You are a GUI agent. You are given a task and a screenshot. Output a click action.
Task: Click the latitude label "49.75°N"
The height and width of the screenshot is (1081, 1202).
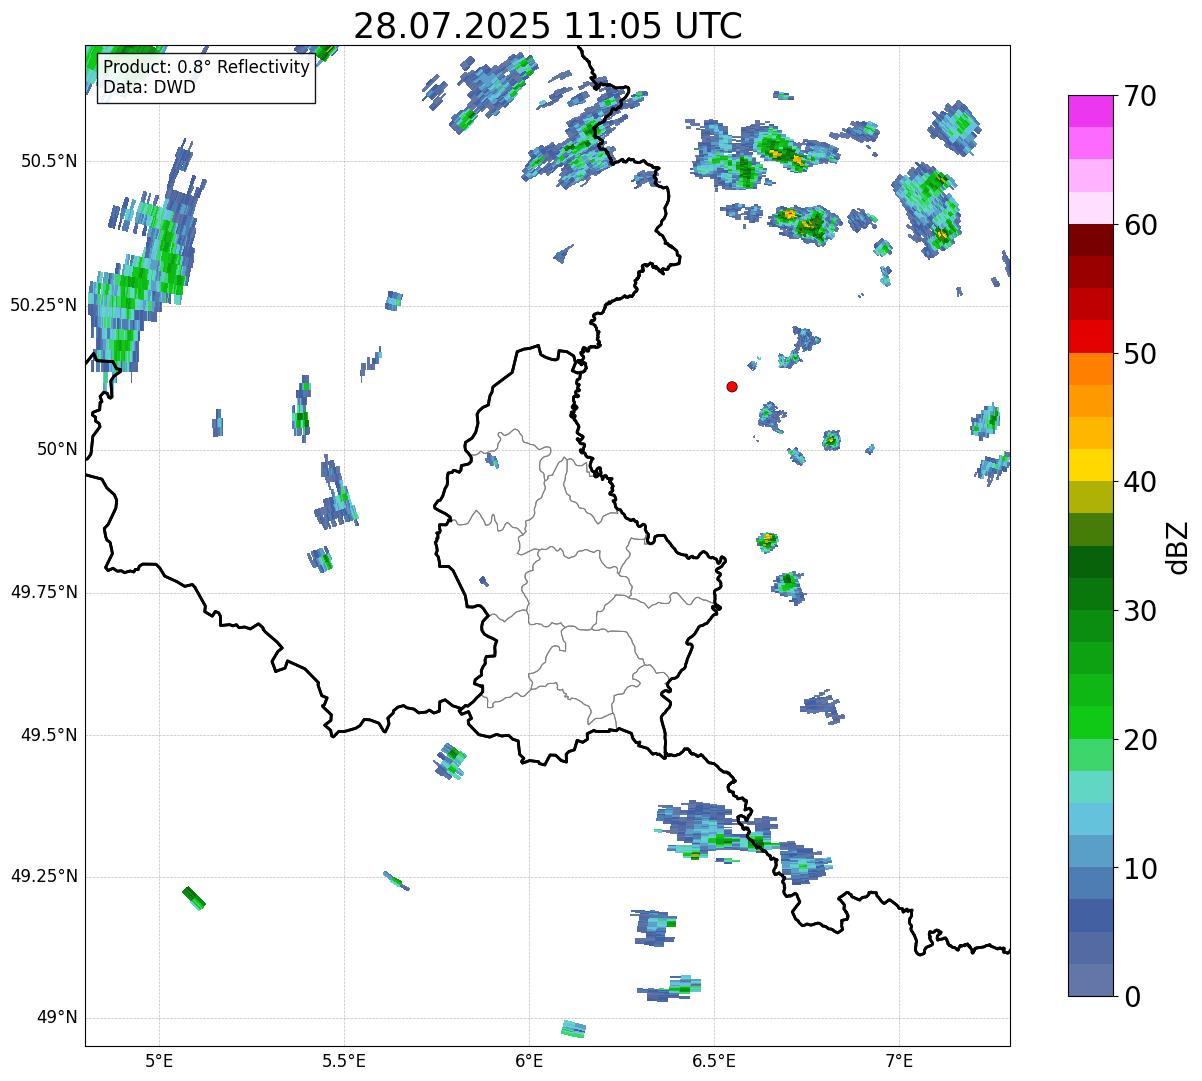pos(44,592)
